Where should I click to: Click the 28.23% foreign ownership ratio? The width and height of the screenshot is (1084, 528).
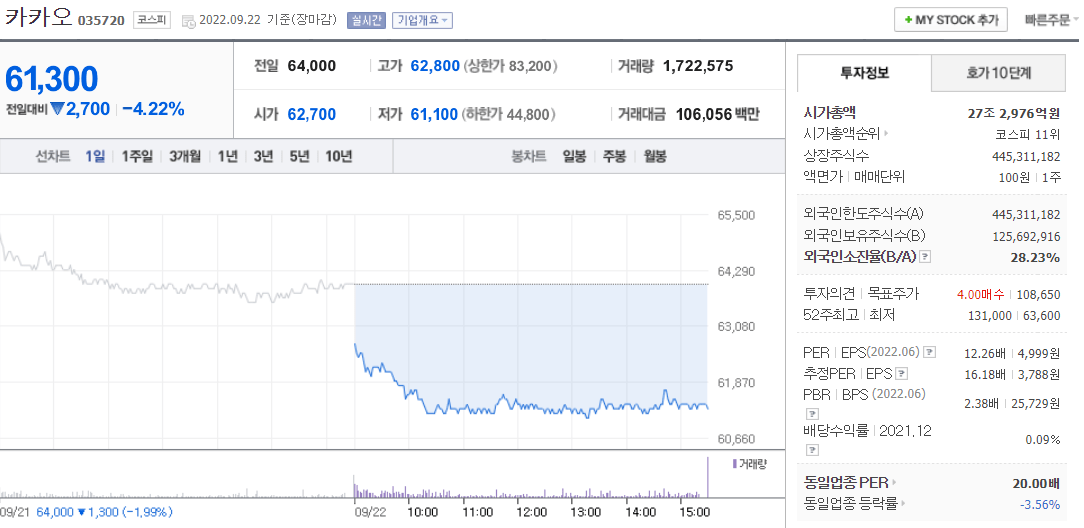pyautogui.click(x=1038, y=258)
